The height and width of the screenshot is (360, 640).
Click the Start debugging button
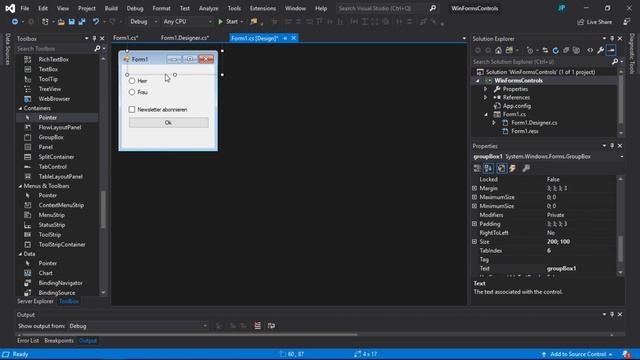click(228, 22)
